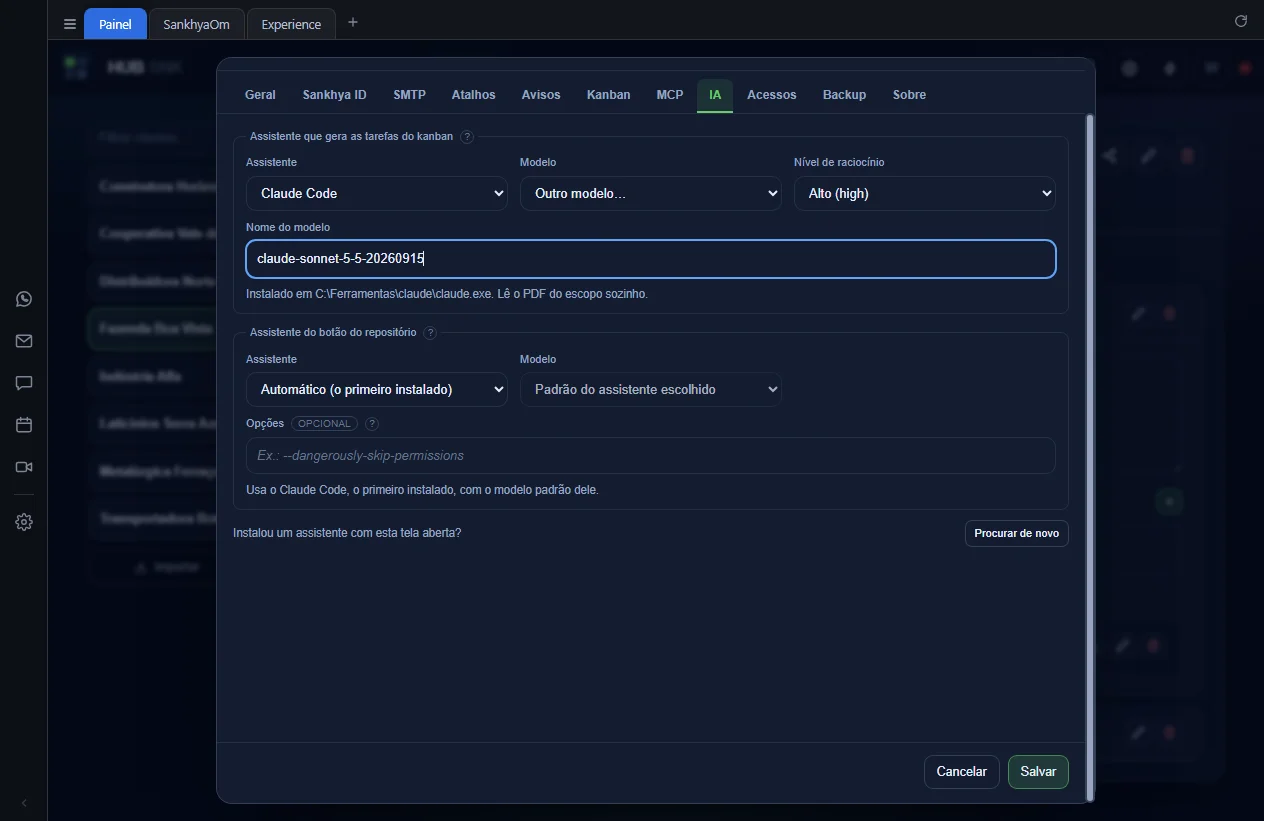The image size is (1264, 821).
Task: Open the Acessos settings tab
Action: pos(772,95)
